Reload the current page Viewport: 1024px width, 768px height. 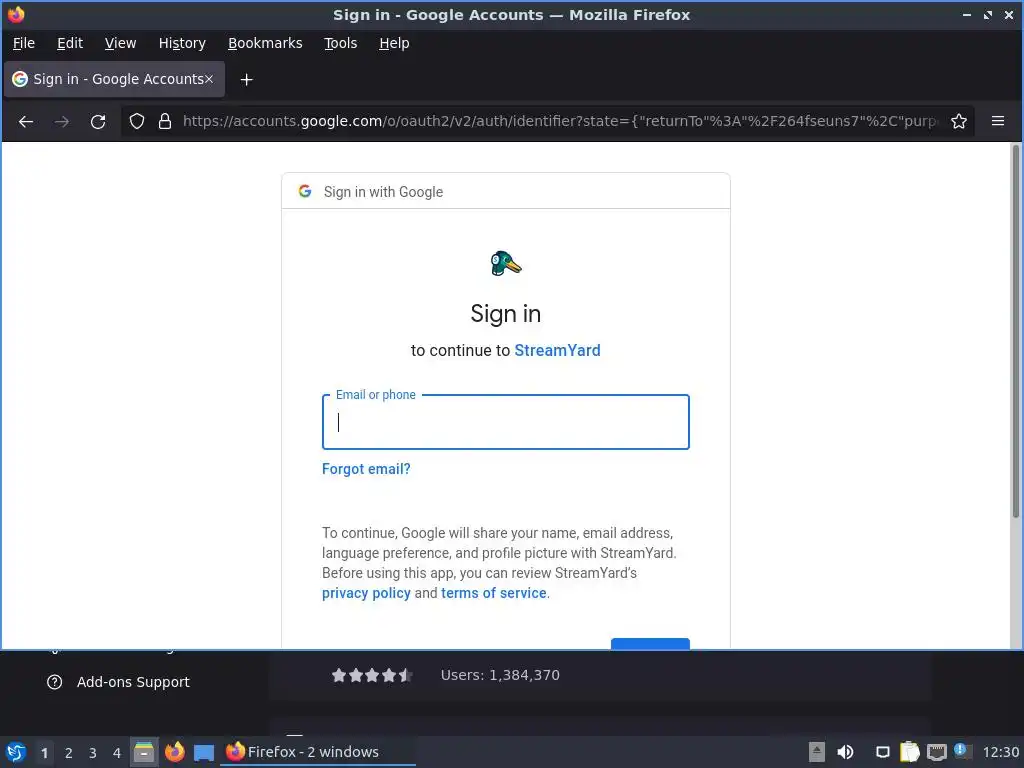(98, 121)
